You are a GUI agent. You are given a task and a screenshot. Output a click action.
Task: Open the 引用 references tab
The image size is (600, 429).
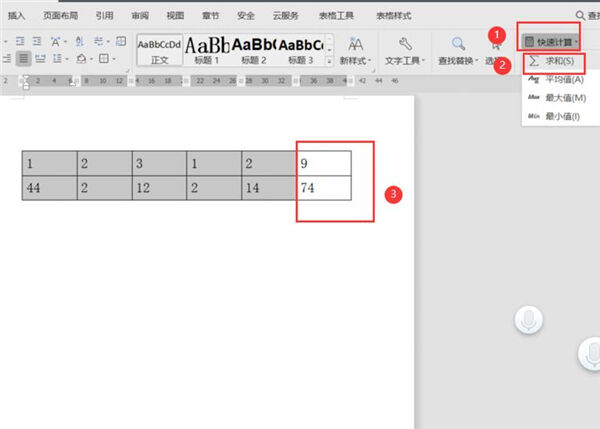(x=104, y=16)
